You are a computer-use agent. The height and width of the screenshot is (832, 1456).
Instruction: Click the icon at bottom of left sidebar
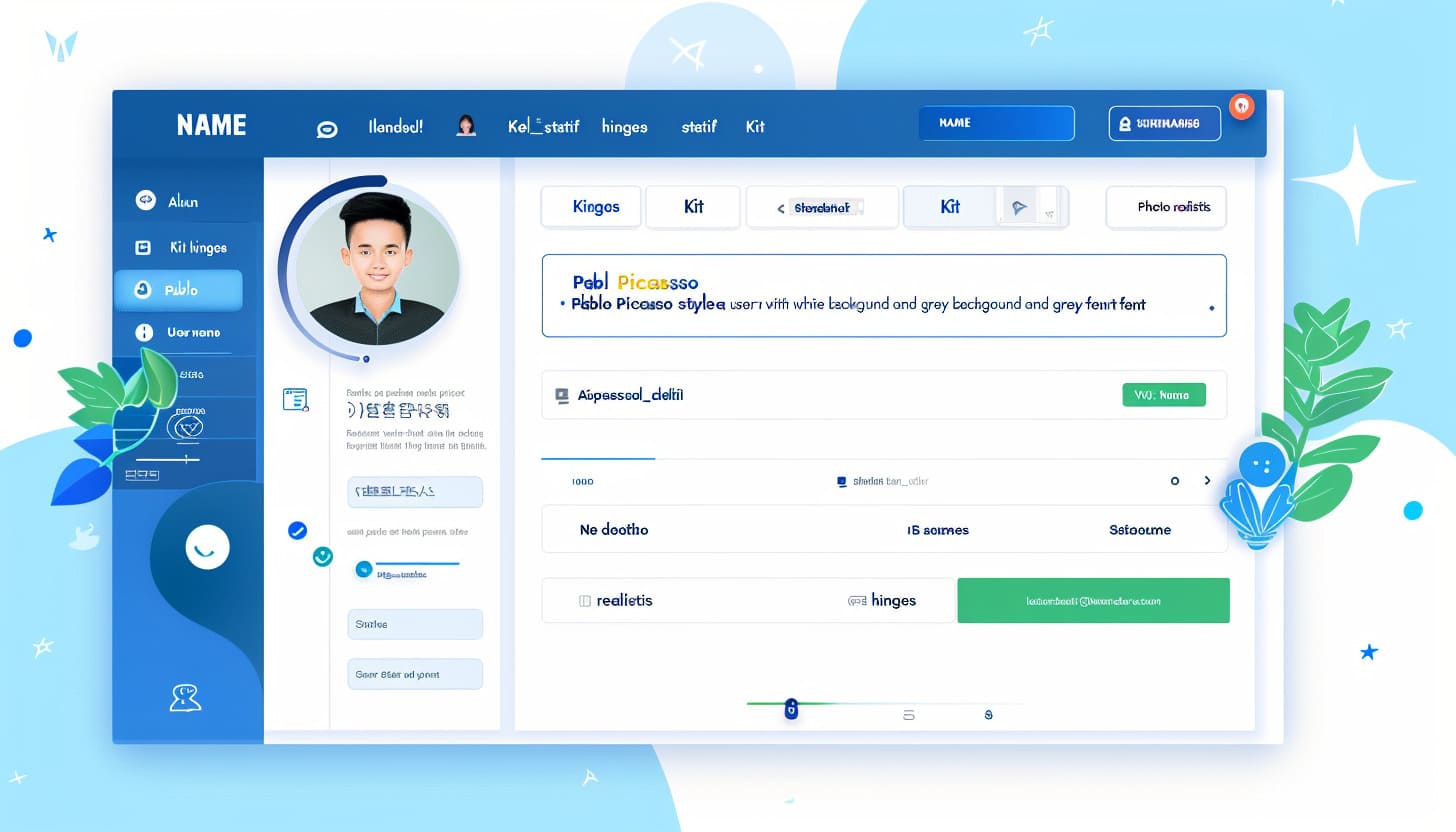point(186,697)
